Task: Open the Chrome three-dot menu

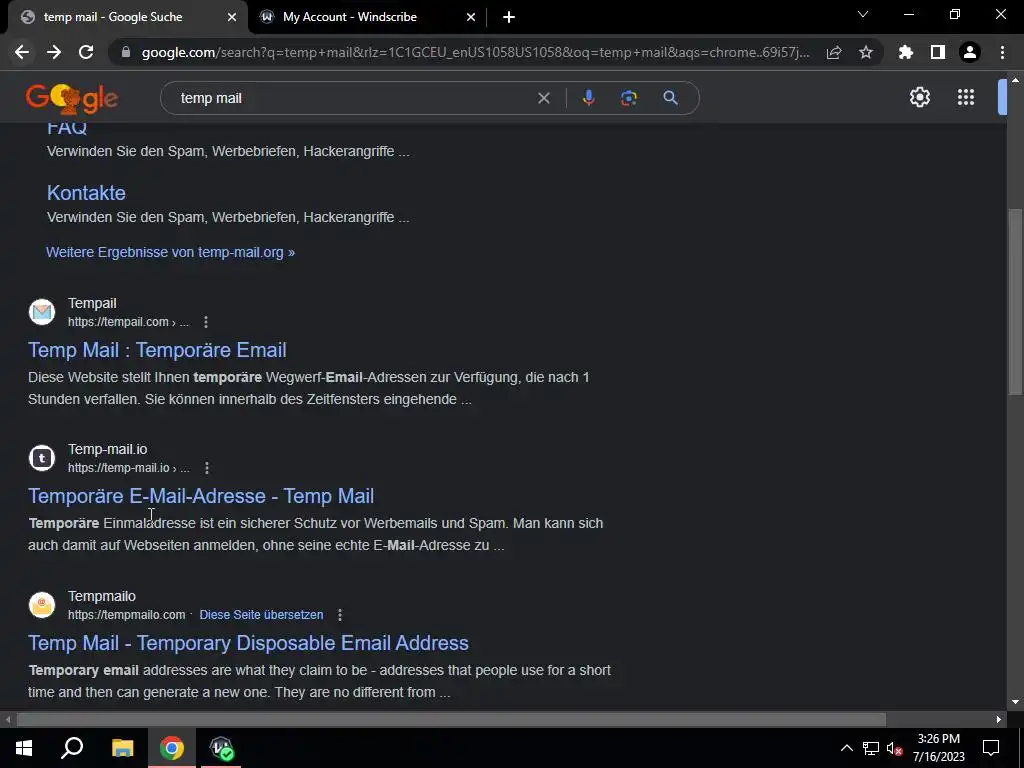Action: tap(1002, 52)
